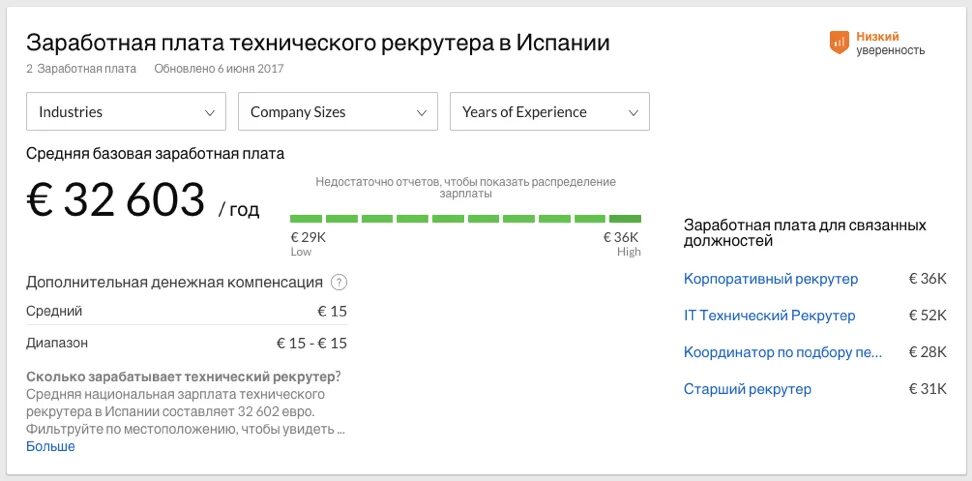Open the Industries dropdown
The width and height of the screenshot is (972, 481).
(126, 112)
